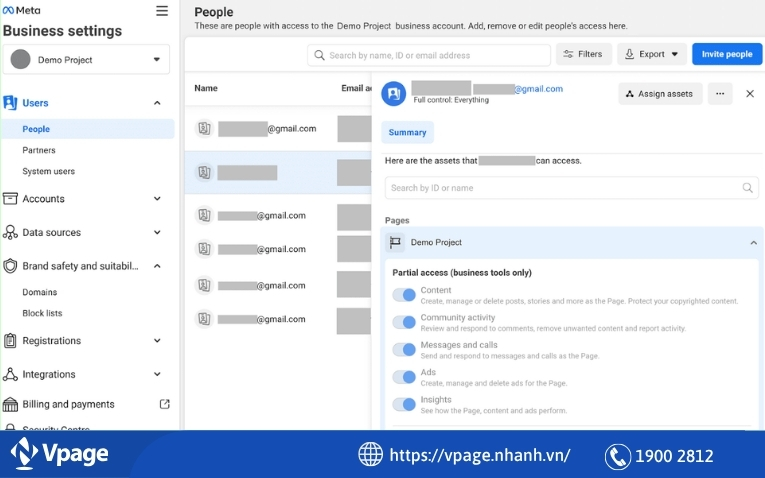Click the search magnifier in people search
This screenshot has width=765, height=478.
point(319,55)
